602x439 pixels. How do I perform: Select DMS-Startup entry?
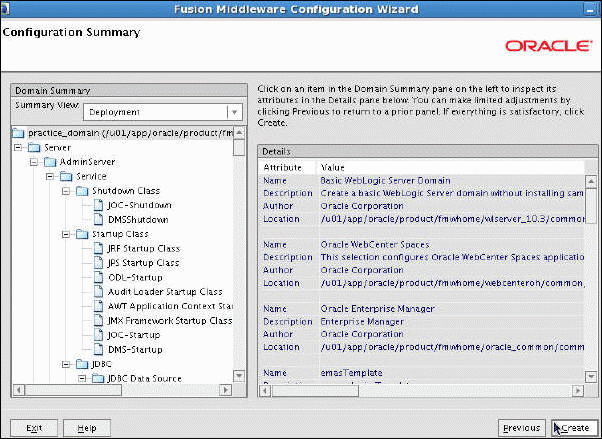tap(135, 349)
